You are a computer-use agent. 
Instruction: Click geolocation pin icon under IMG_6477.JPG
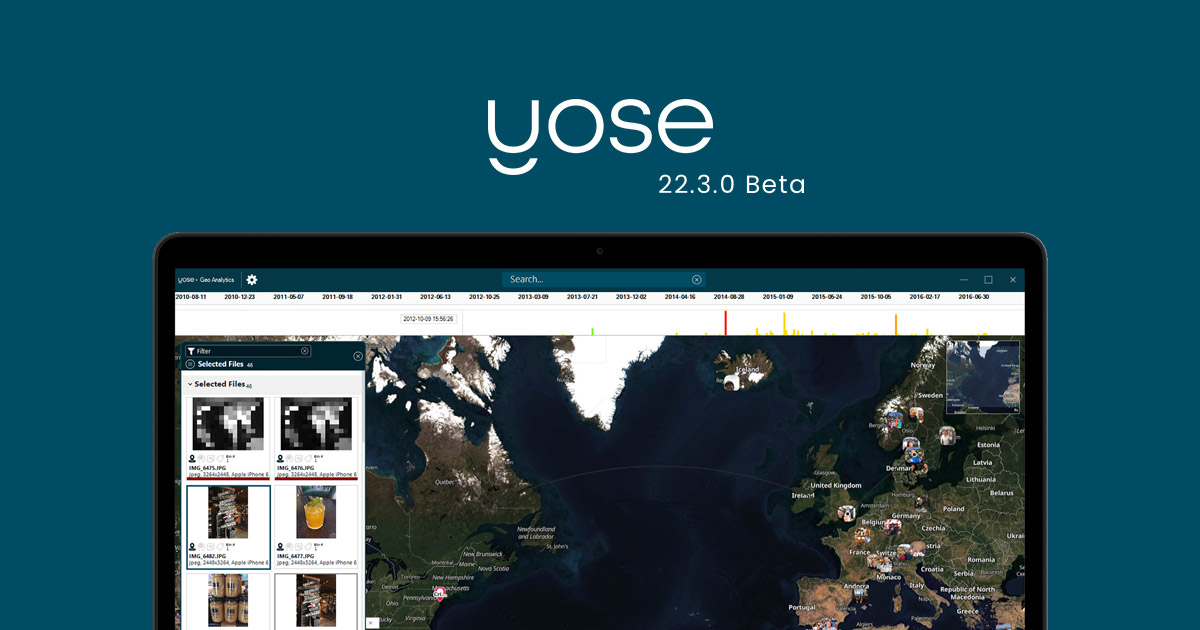point(279,547)
